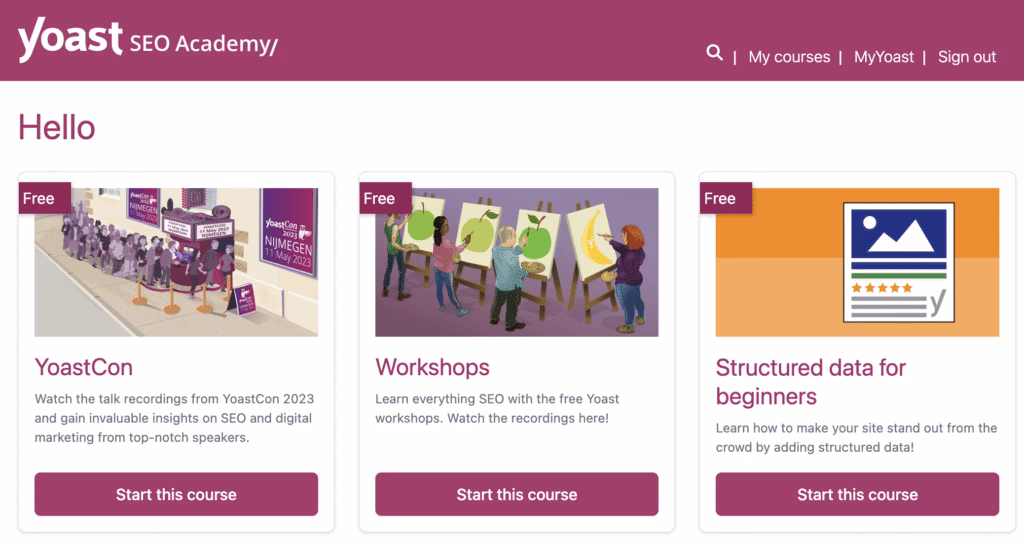Open the YoastCon course thumbnail image

point(176,262)
